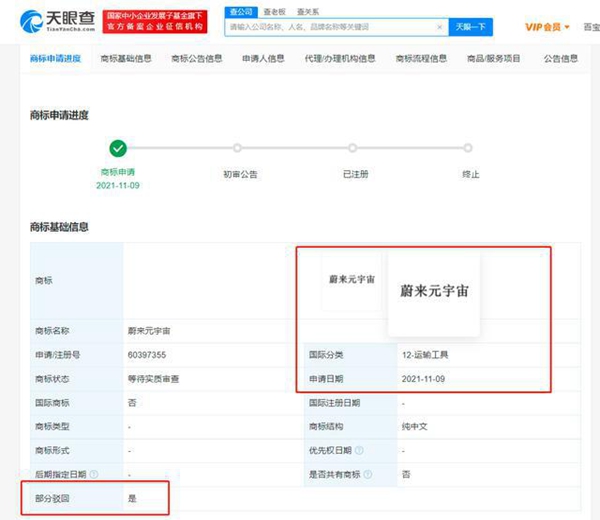This screenshot has width=600, height=520.
Task: Click the small 蔚来元宇宙 trademark thumbnail
Action: (x=352, y=280)
